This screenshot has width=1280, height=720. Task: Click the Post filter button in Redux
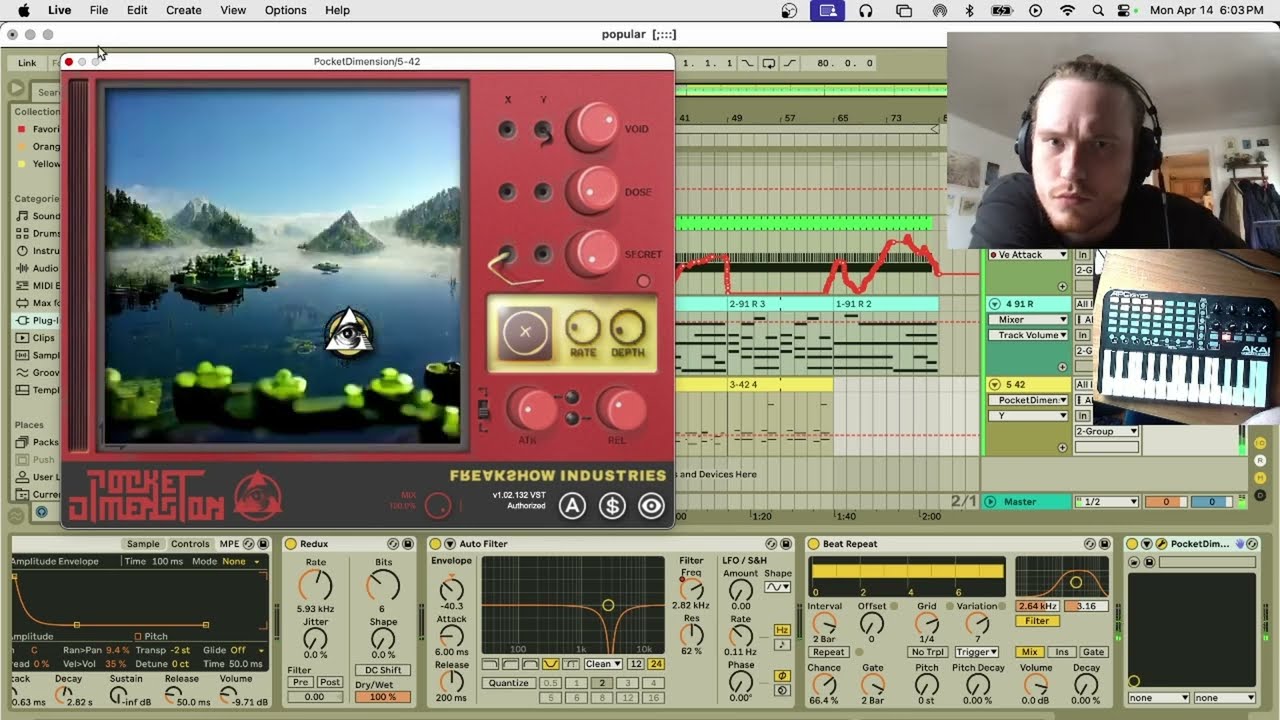[329, 682]
